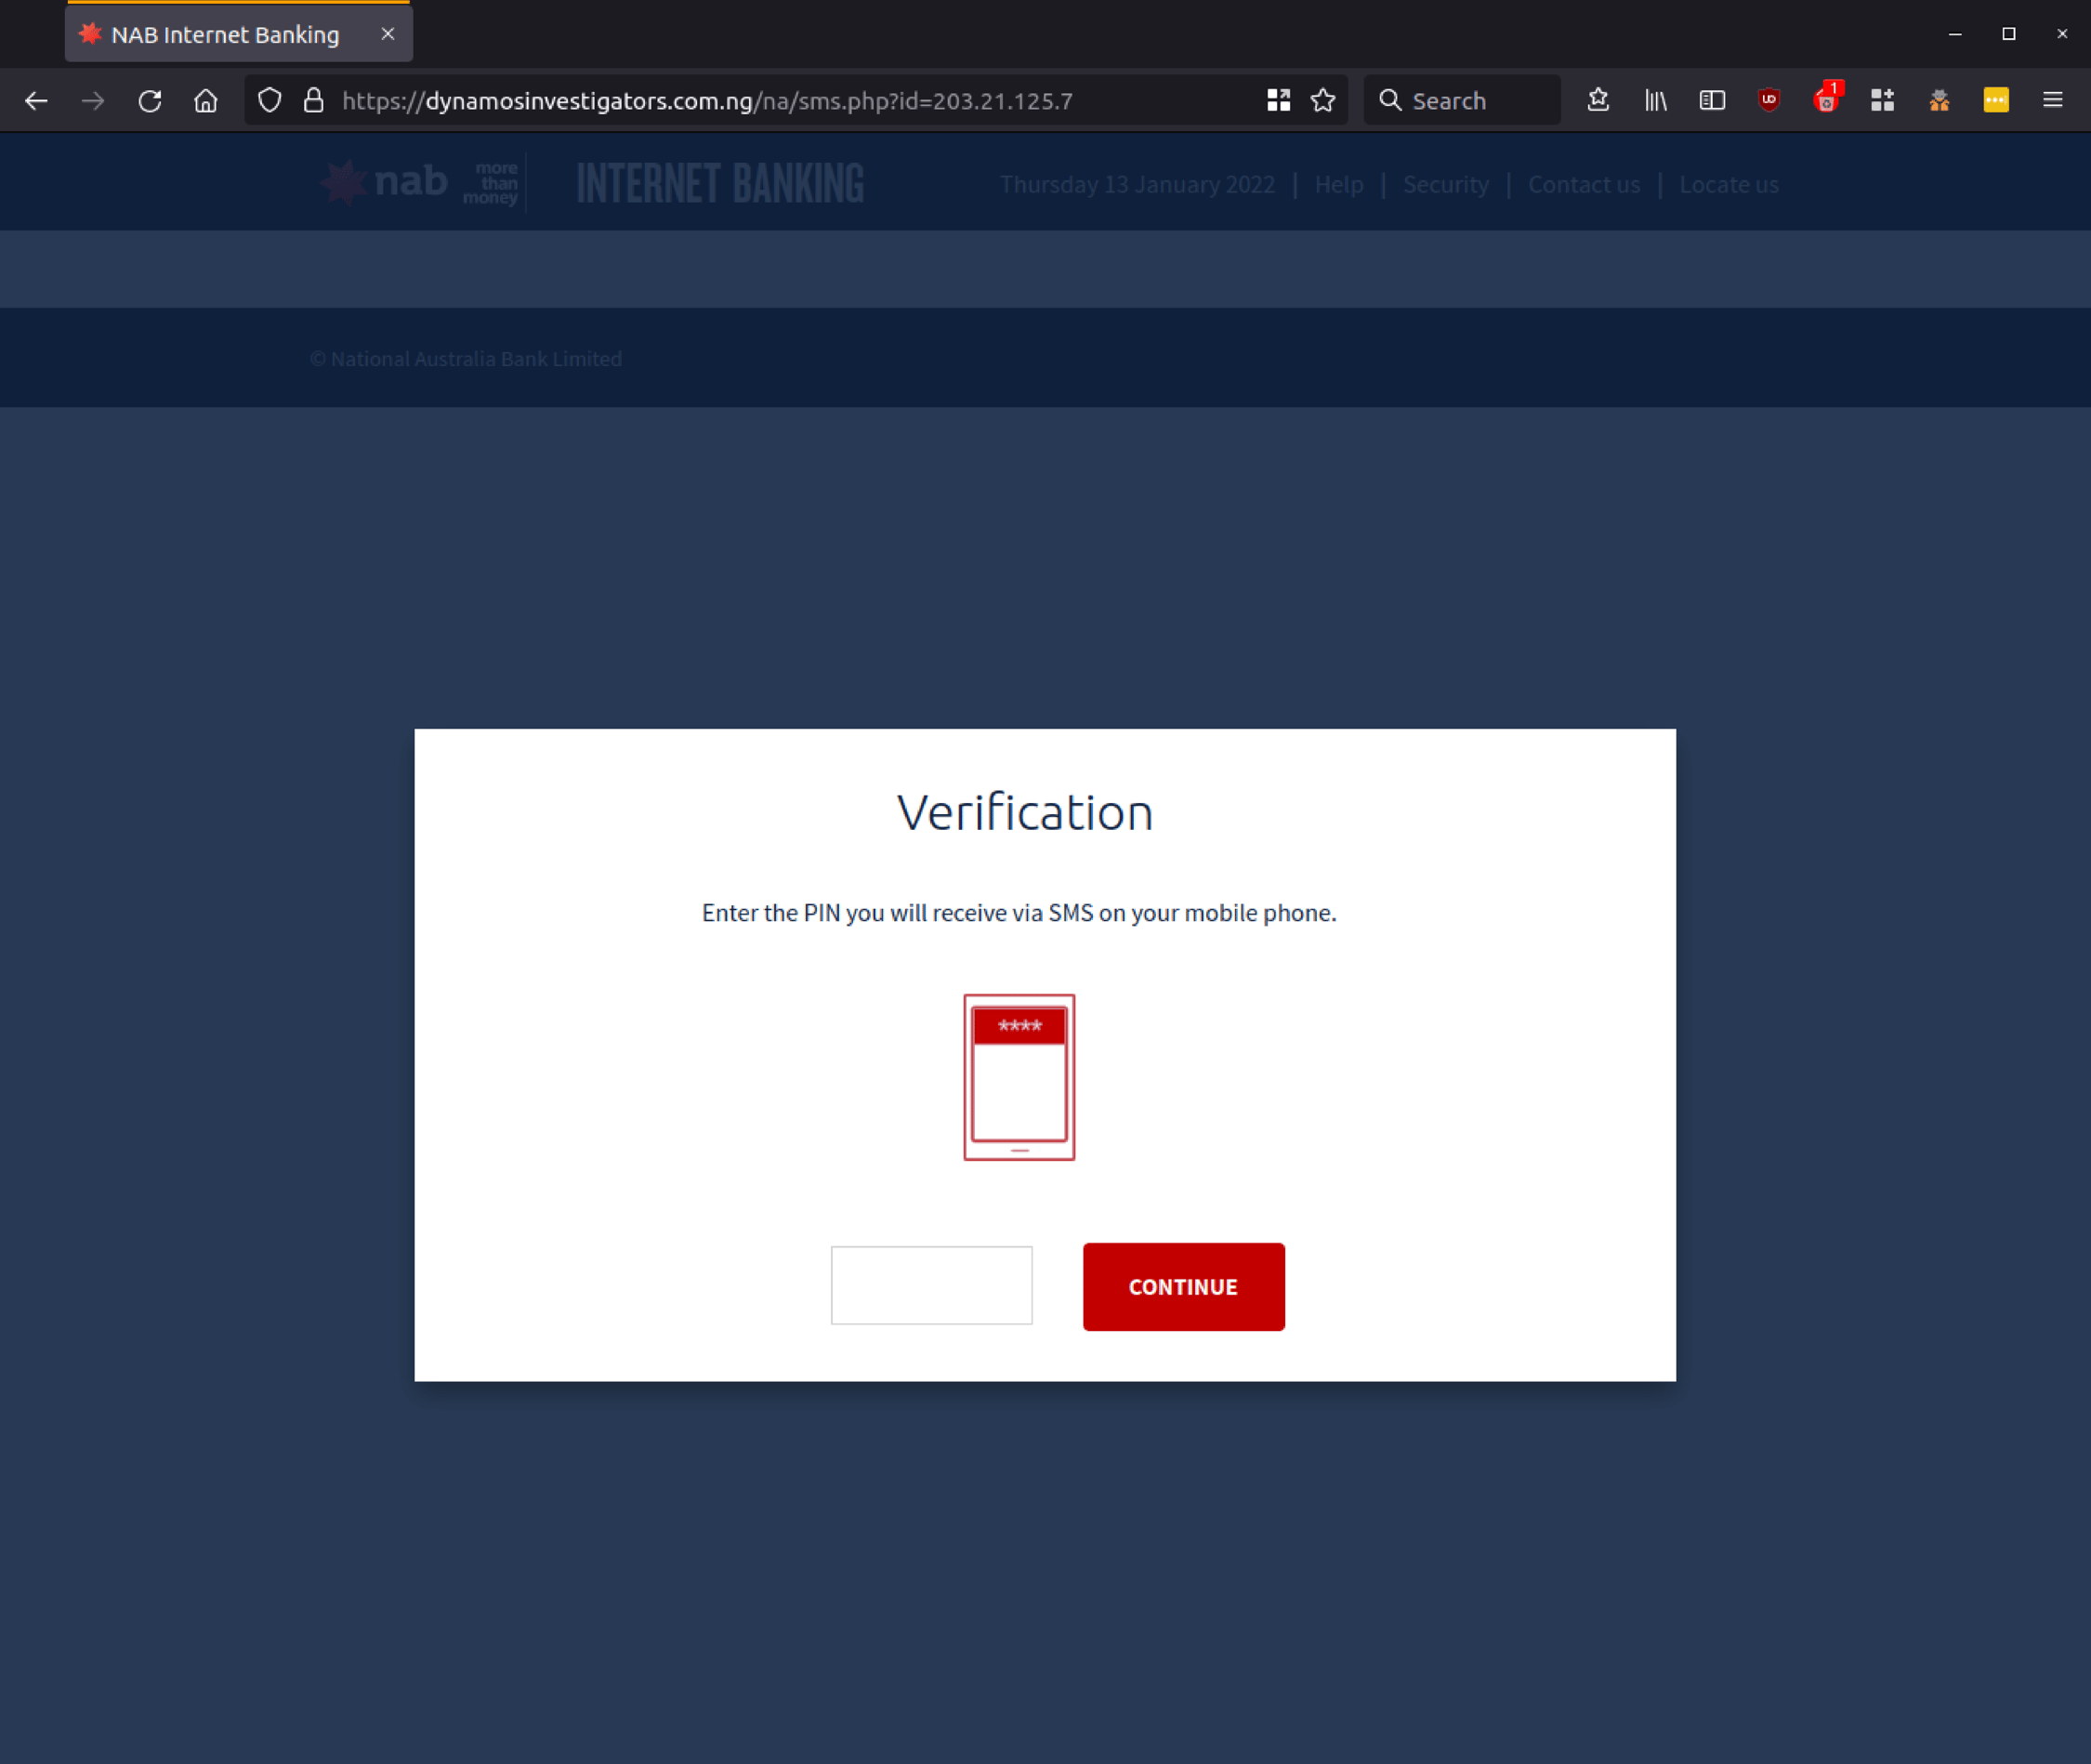Open the Contact us link
2091x1764 pixels.
(x=1583, y=184)
